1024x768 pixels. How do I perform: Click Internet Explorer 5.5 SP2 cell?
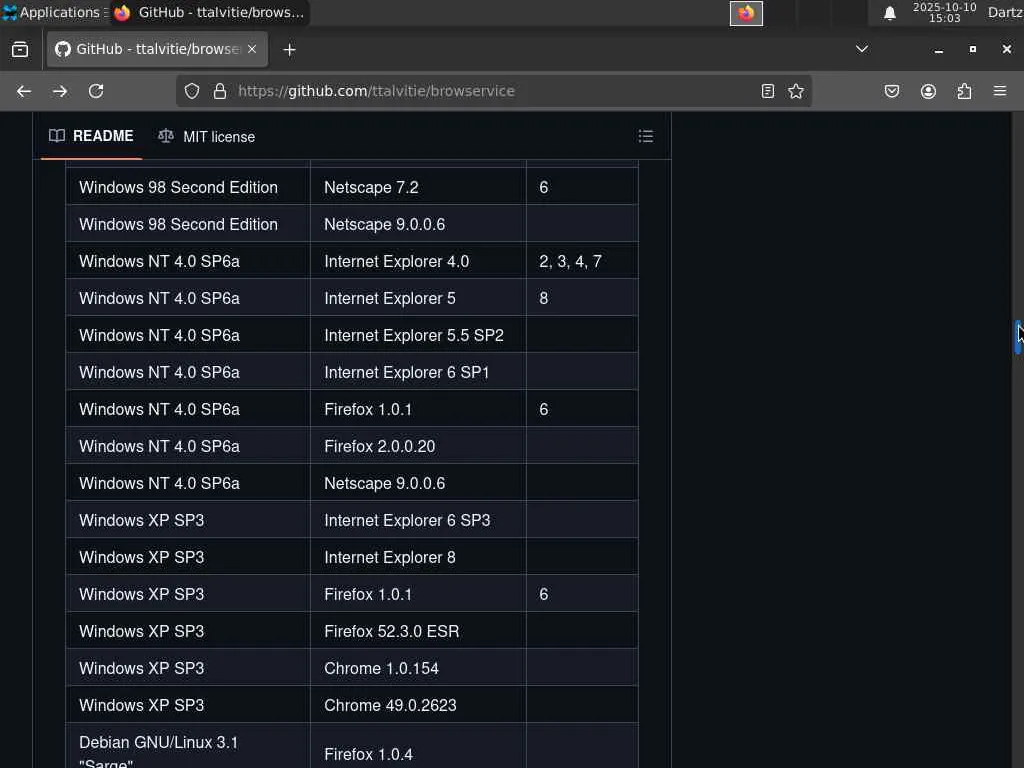coord(418,335)
